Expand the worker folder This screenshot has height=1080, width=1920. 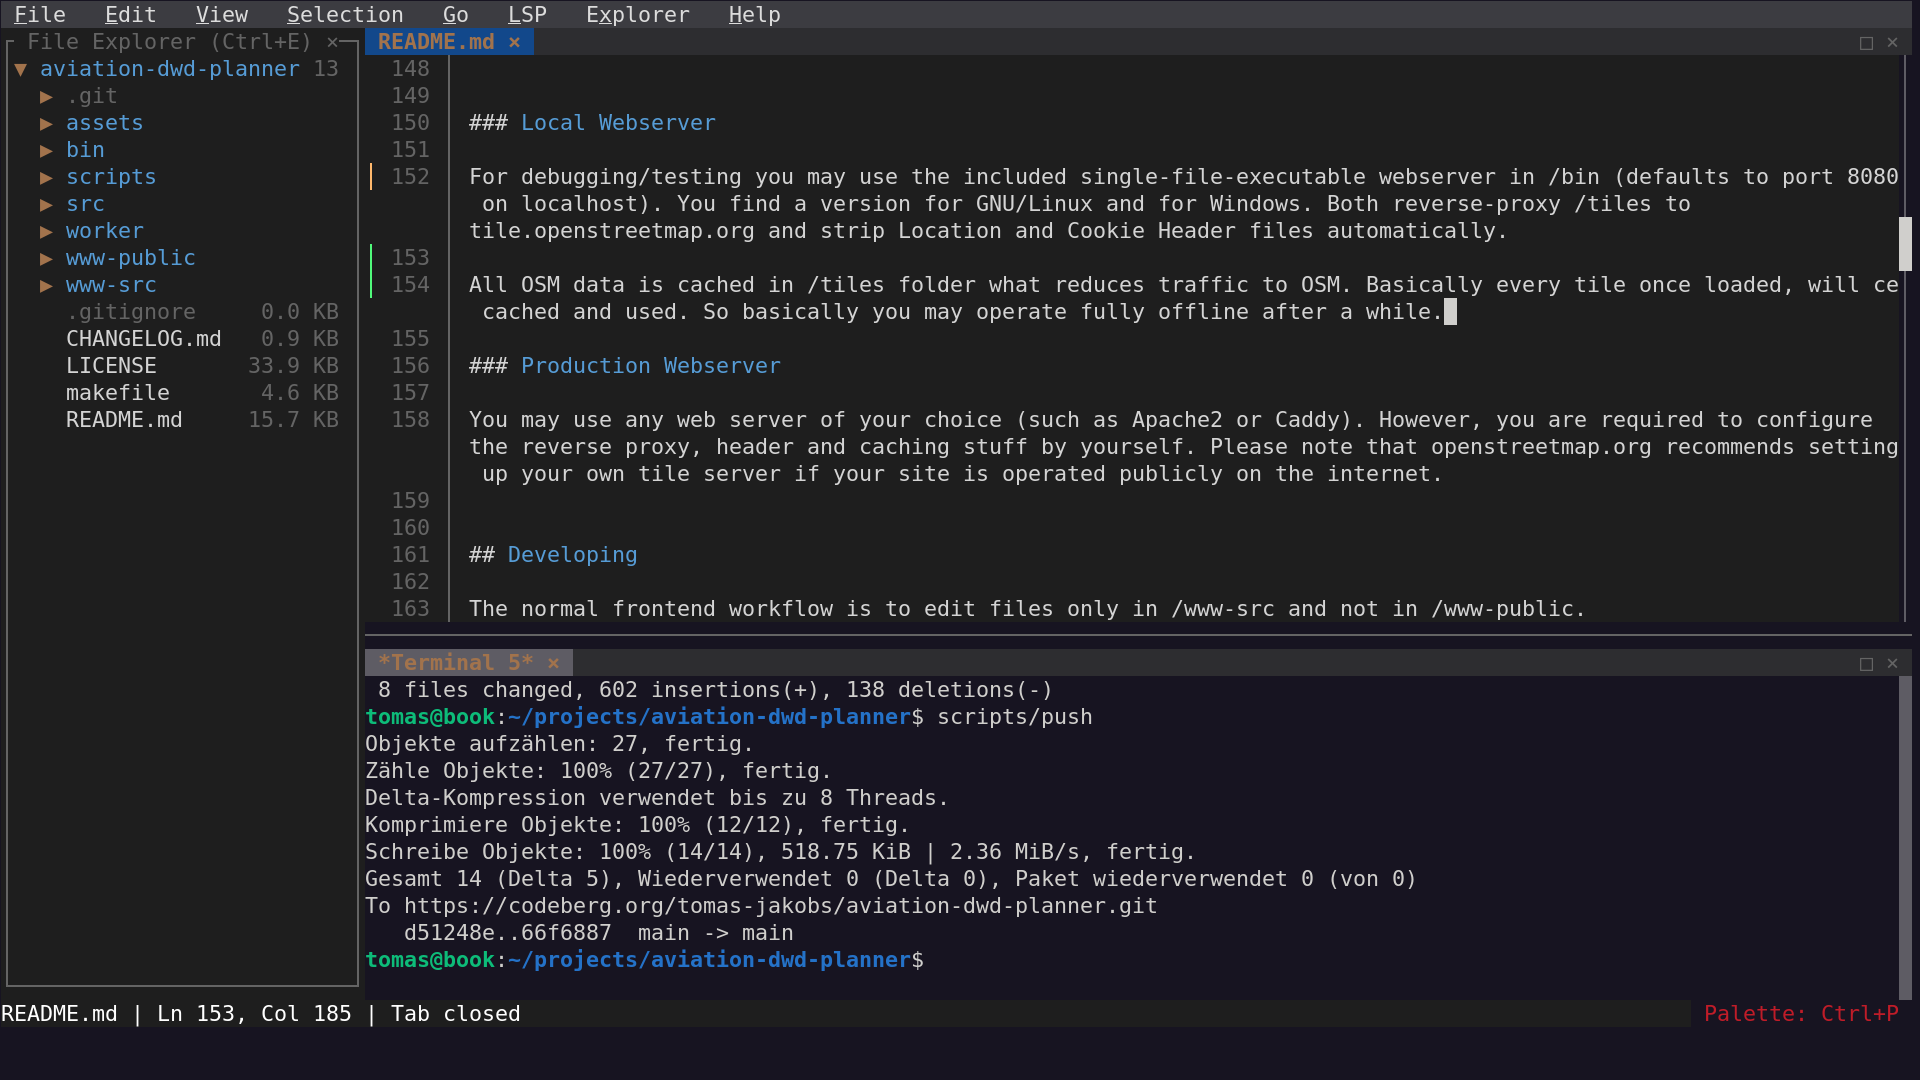(x=46, y=231)
